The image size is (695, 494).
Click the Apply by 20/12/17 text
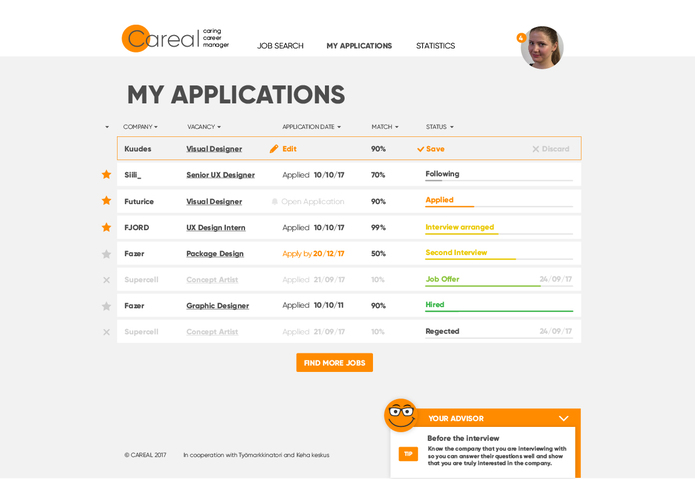(x=313, y=254)
